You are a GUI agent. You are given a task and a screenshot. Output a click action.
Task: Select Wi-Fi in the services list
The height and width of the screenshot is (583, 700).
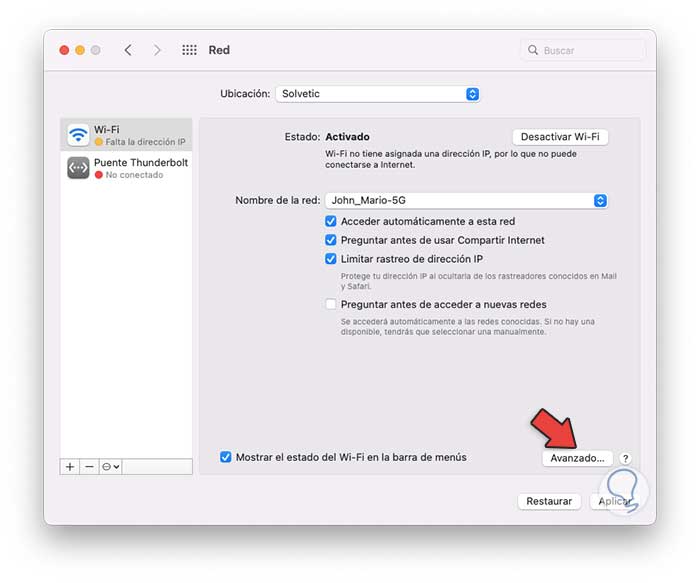point(126,134)
